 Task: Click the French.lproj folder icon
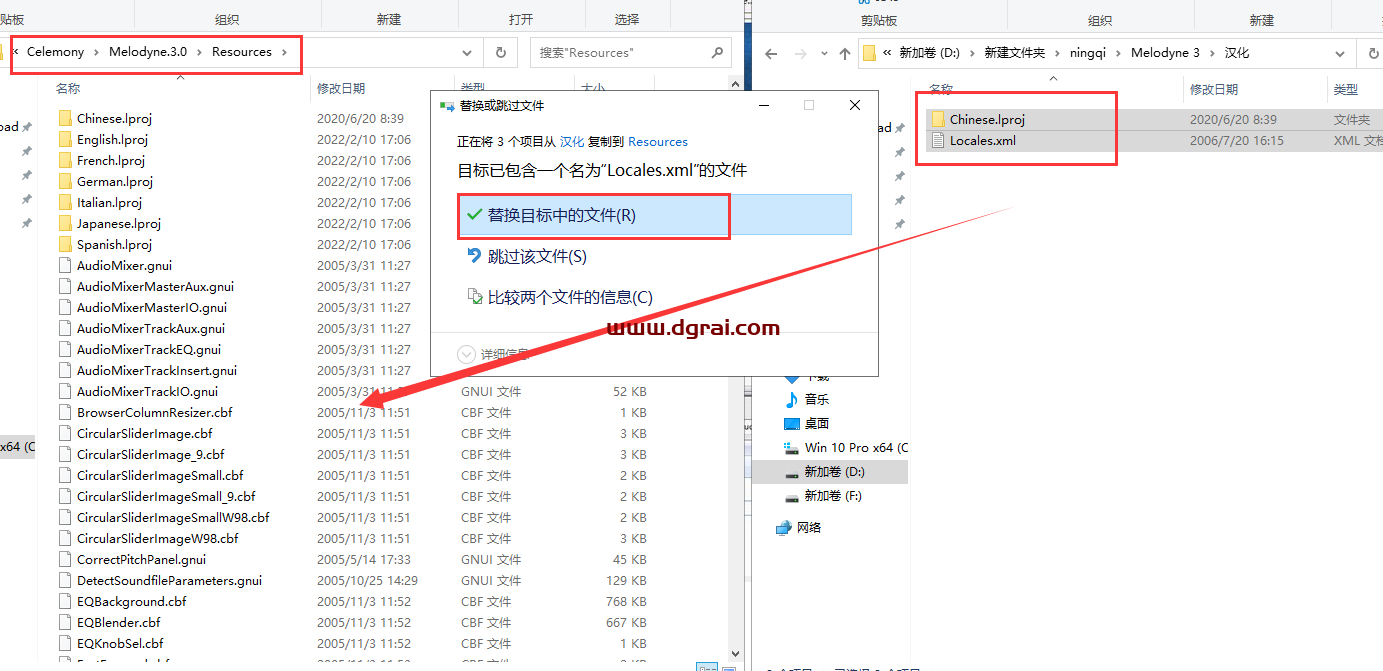(65, 160)
